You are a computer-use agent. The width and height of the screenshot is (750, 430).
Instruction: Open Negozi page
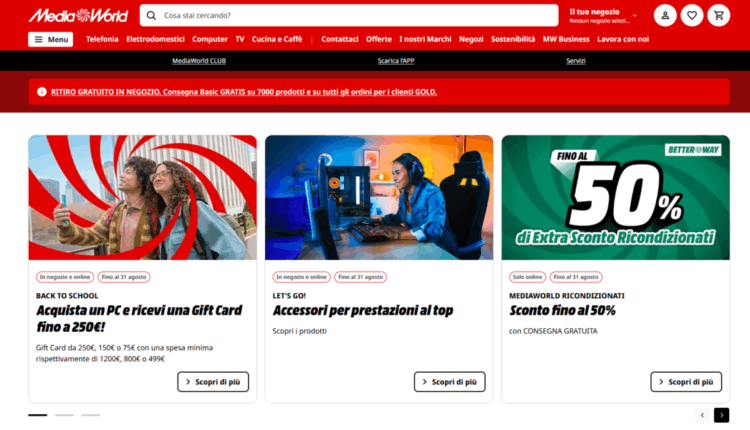tap(471, 39)
